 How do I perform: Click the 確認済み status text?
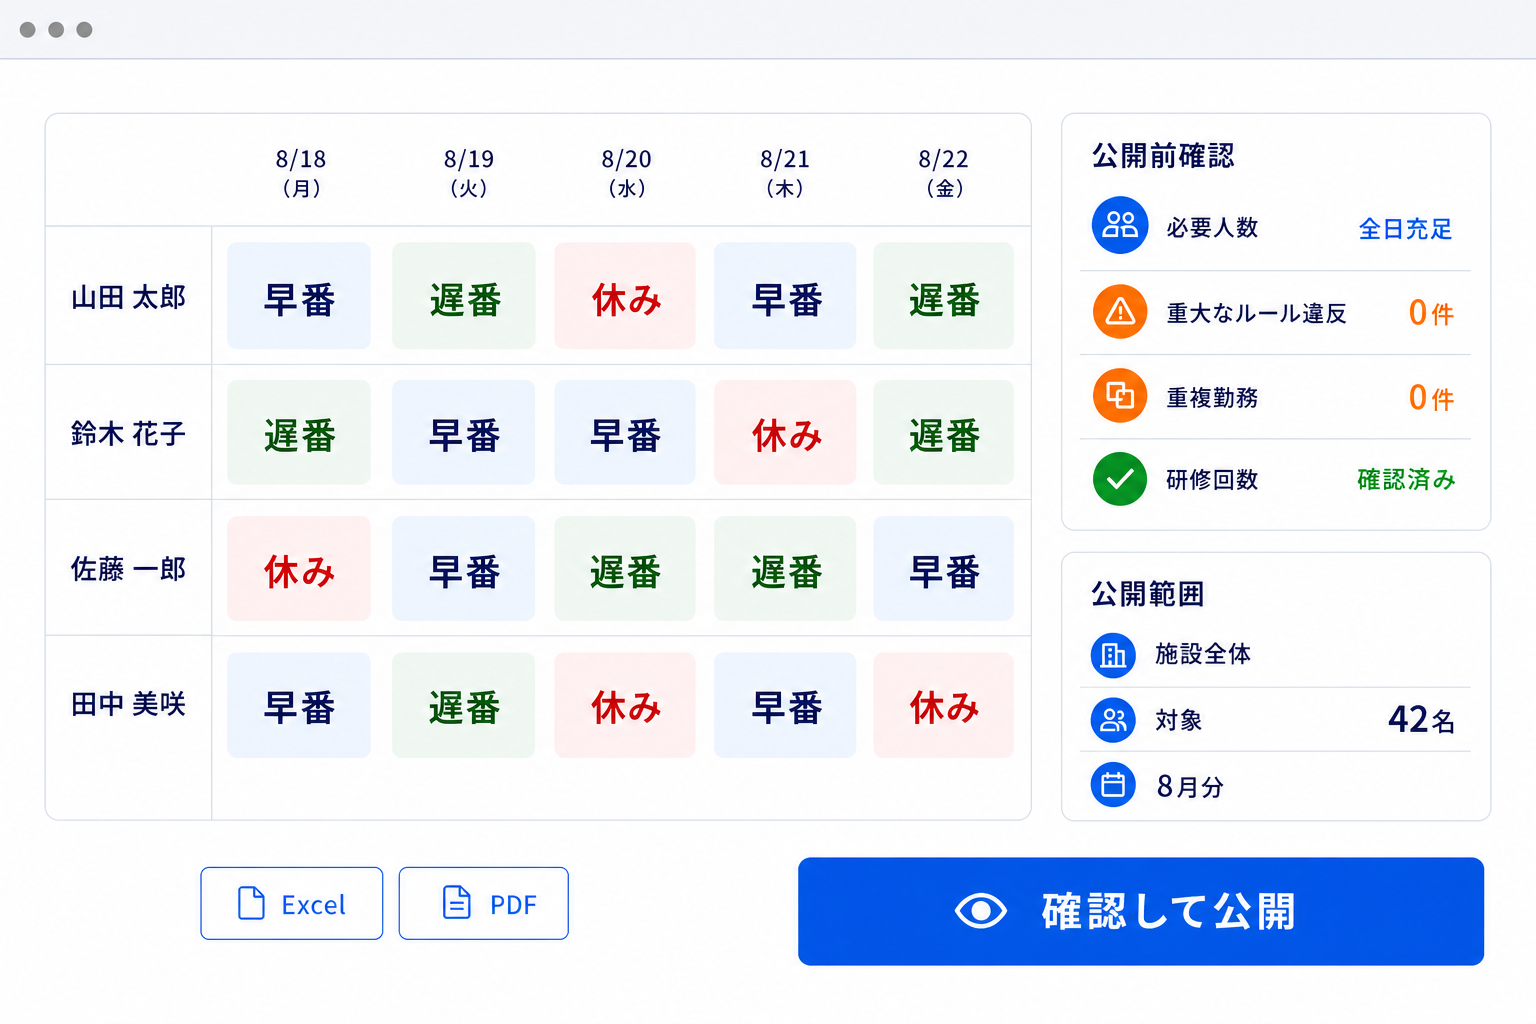point(1406,480)
